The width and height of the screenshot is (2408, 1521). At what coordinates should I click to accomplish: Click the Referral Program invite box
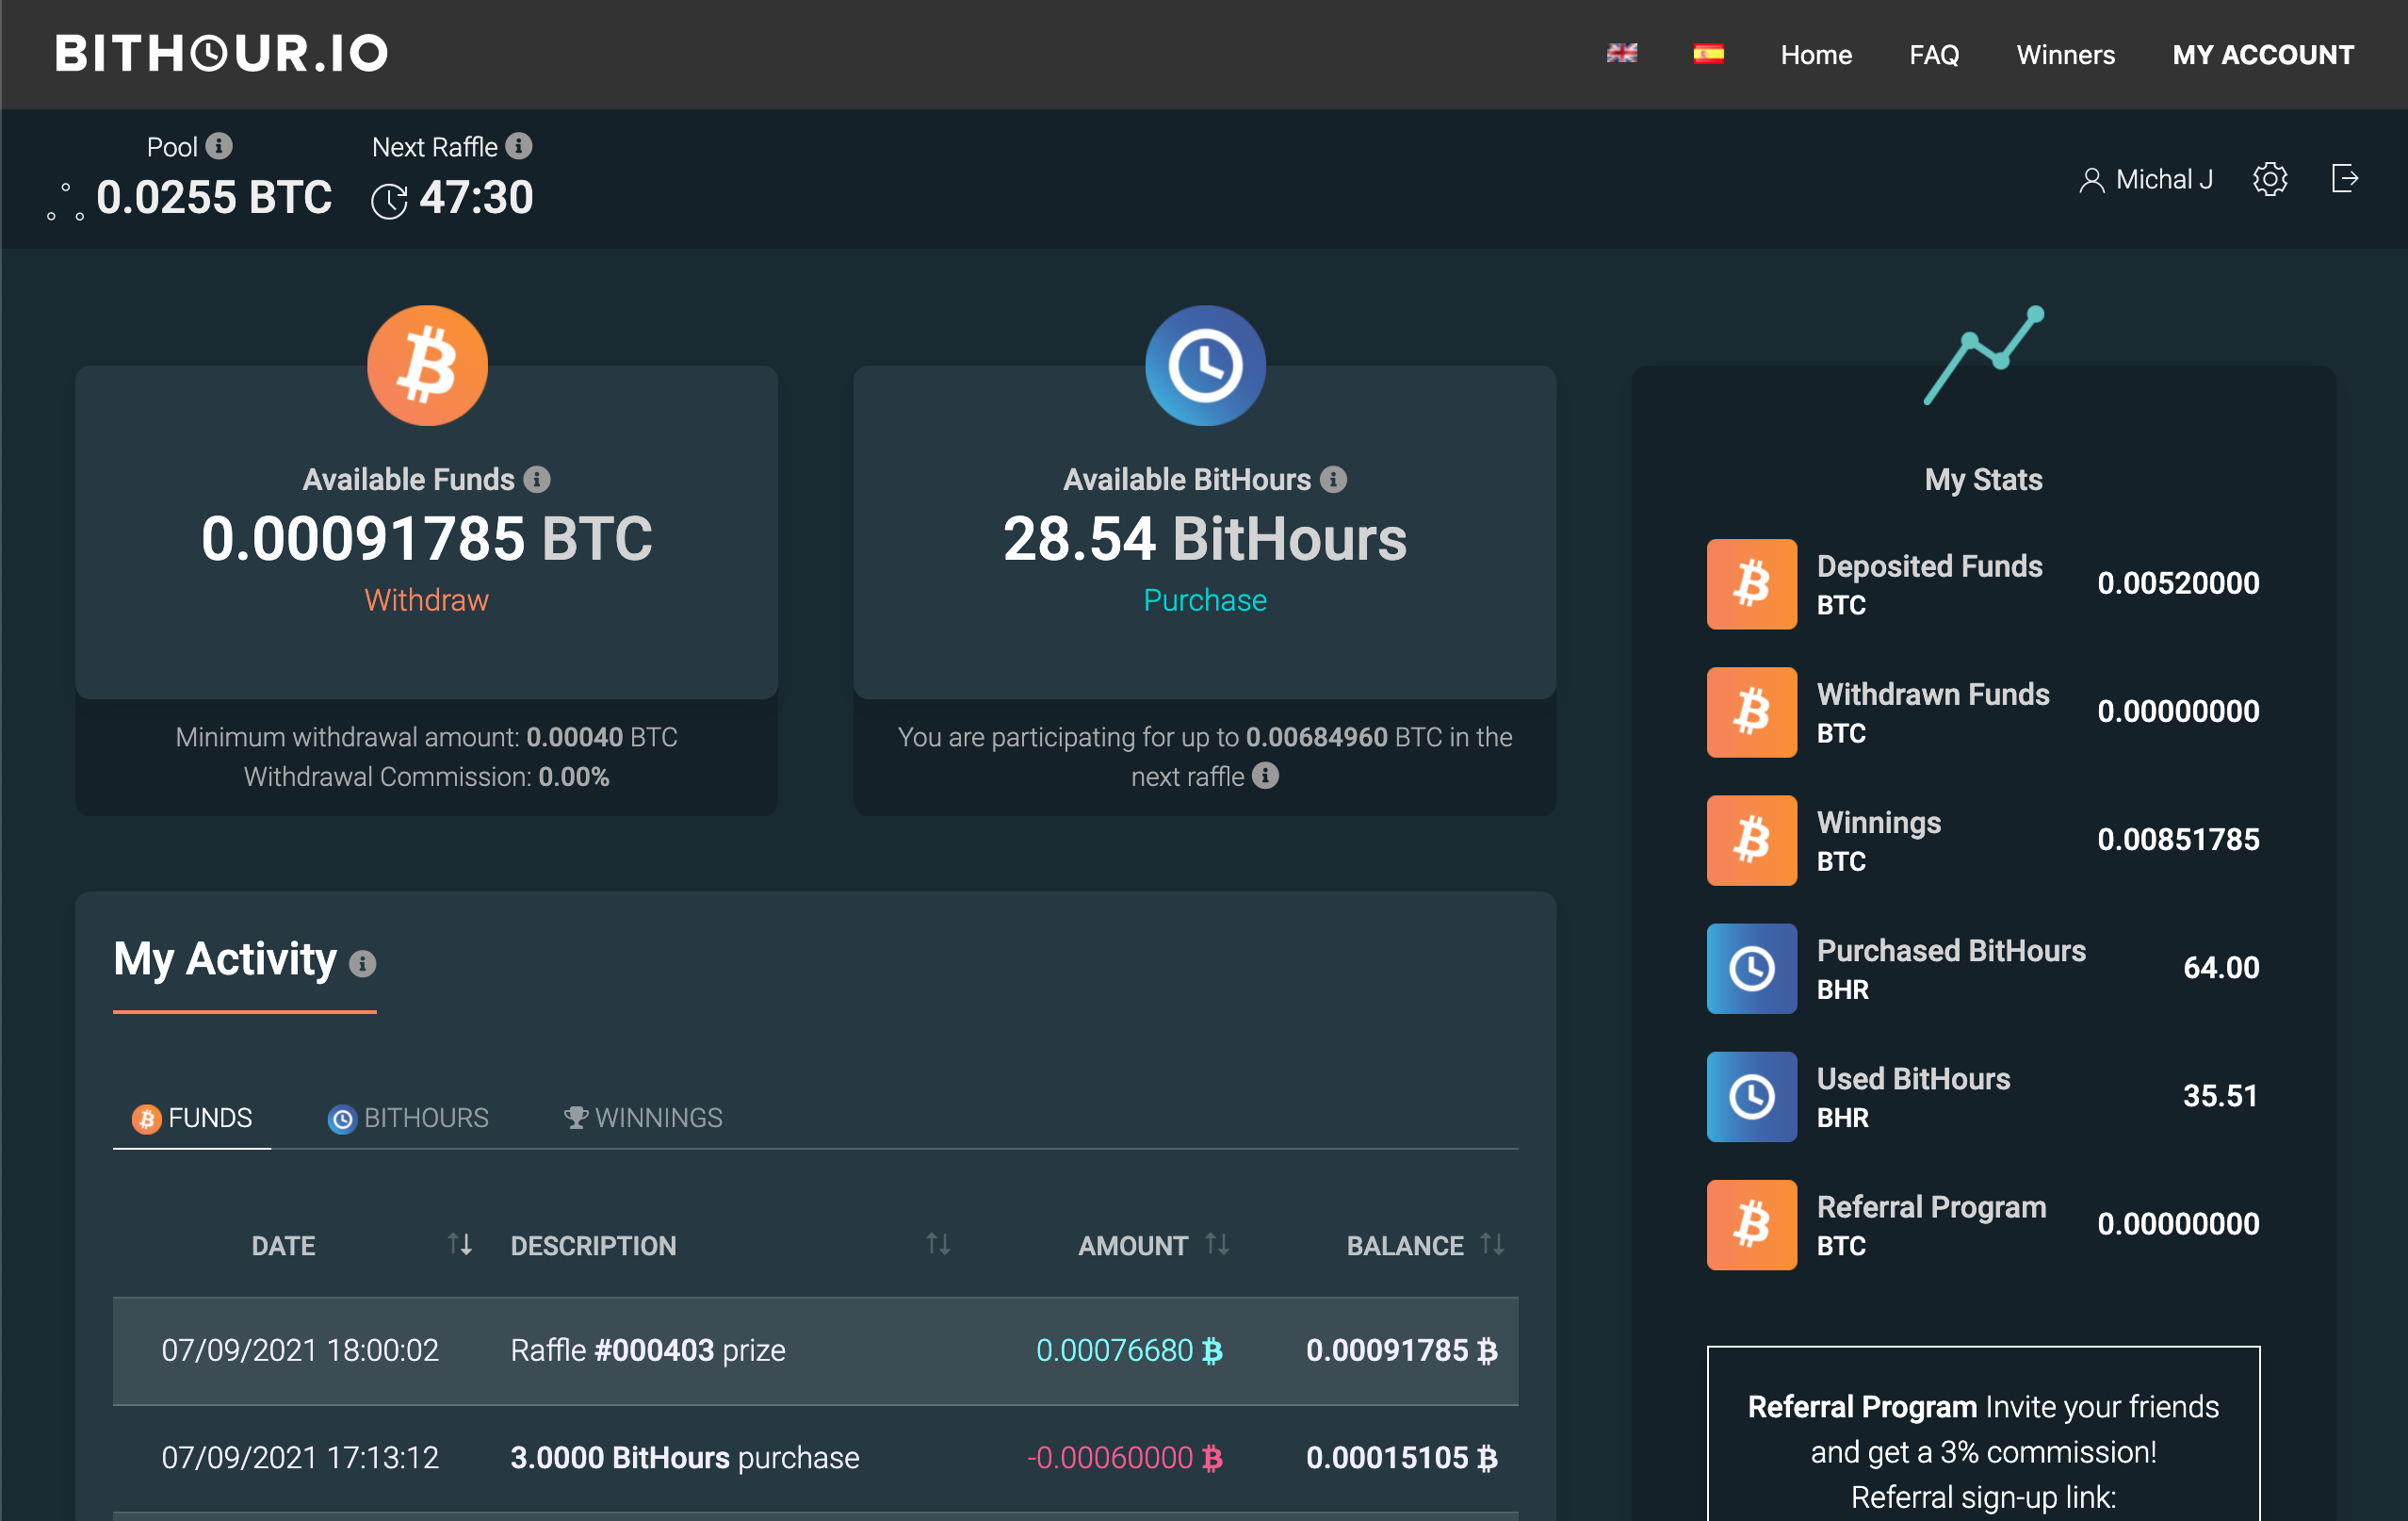(x=1984, y=1434)
